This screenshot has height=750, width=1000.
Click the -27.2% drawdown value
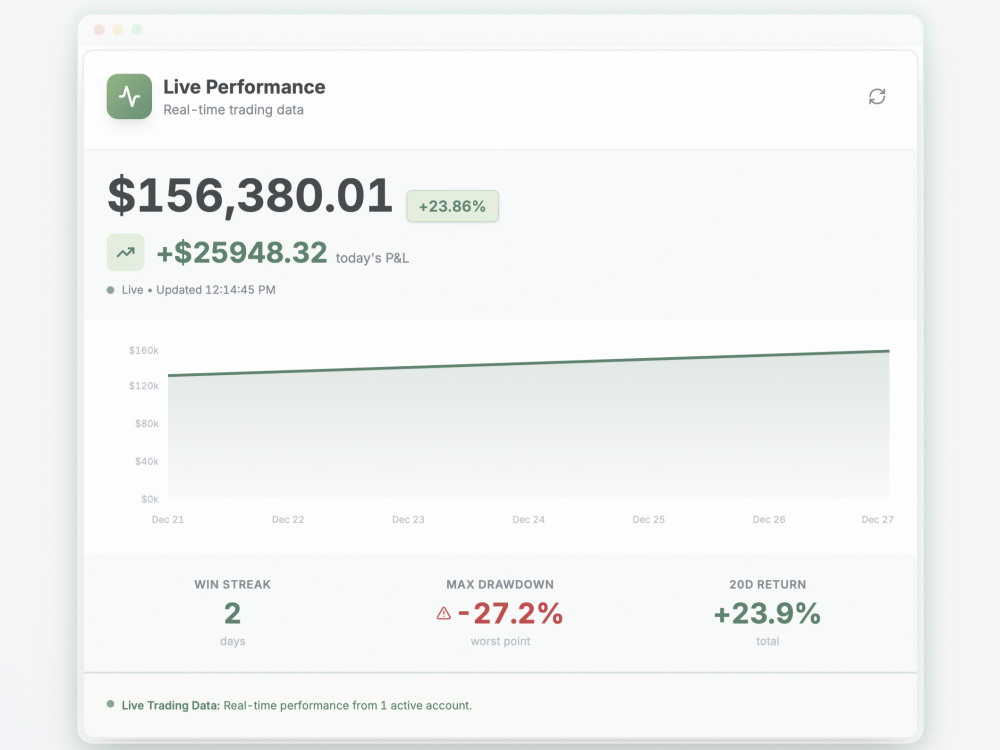coord(510,614)
